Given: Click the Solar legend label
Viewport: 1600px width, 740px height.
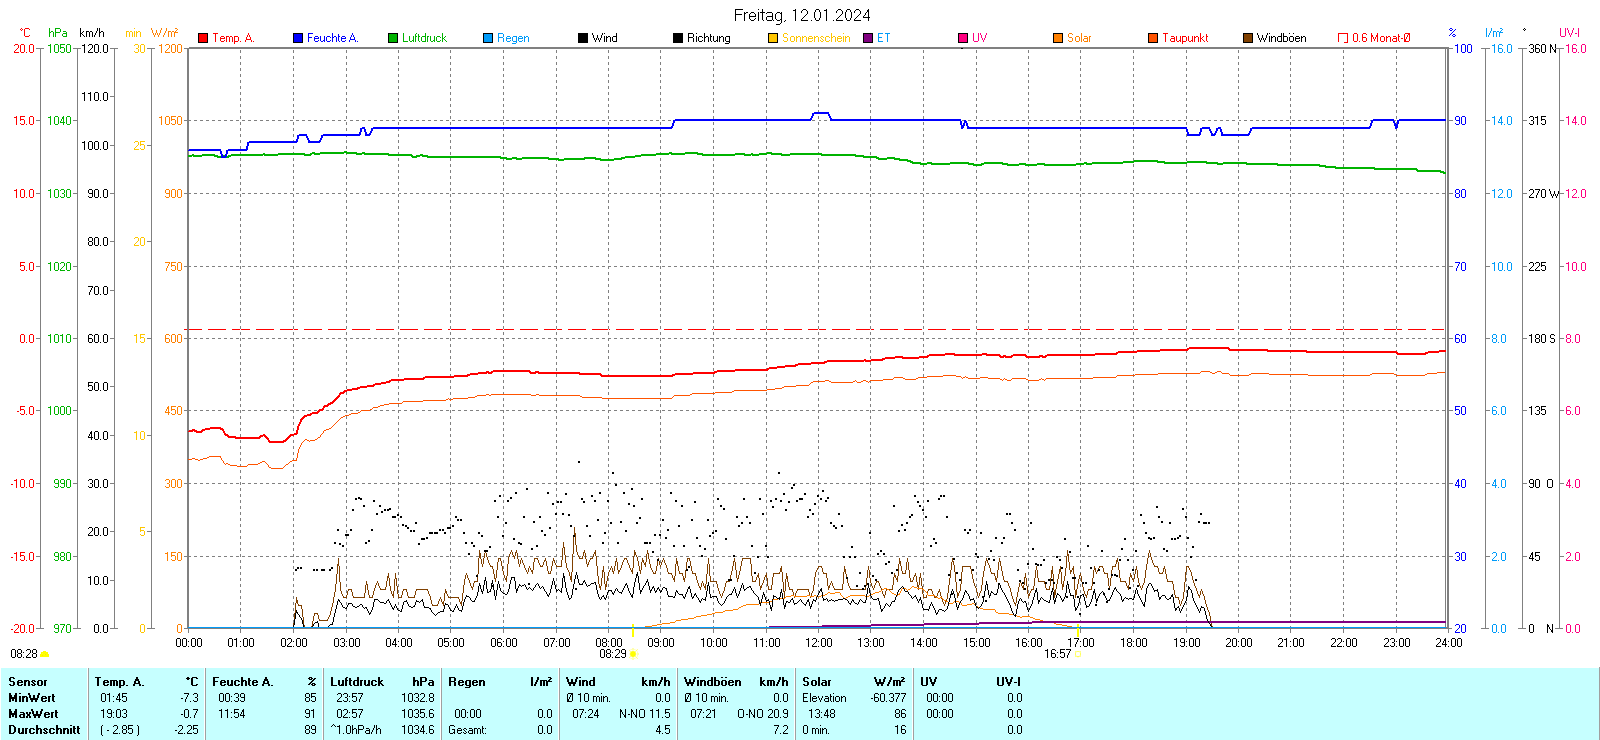Looking at the screenshot, I should coord(1079,38).
